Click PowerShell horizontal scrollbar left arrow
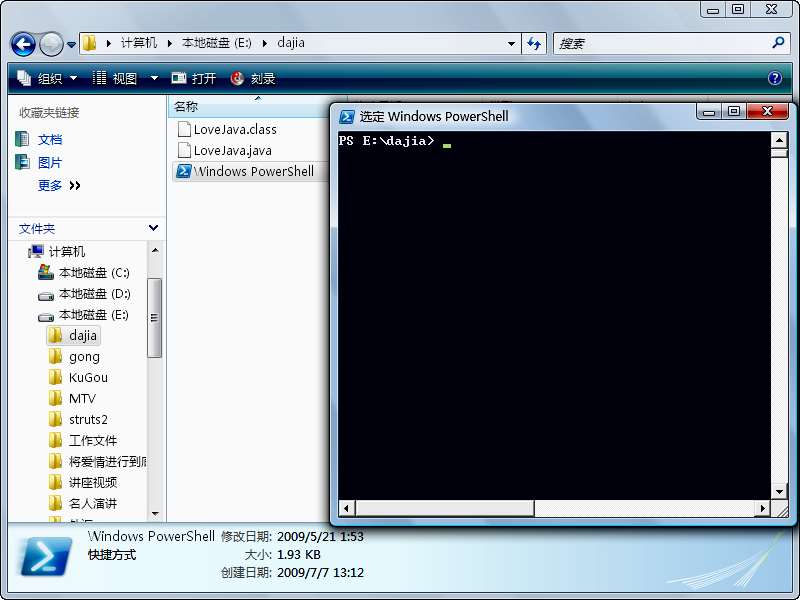The image size is (800, 600). [x=347, y=508]
